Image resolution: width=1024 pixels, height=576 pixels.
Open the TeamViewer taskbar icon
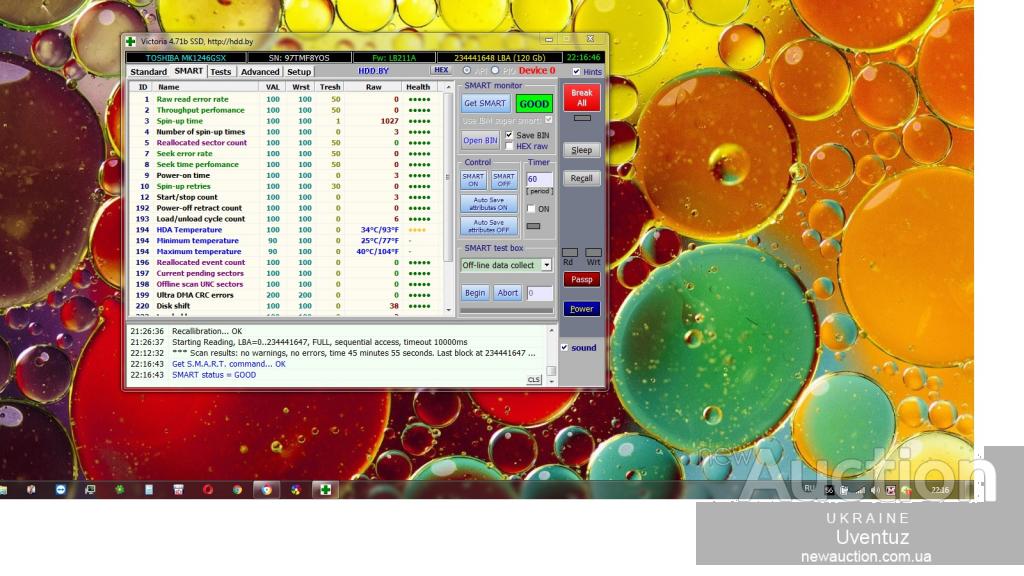coord(61,489)
